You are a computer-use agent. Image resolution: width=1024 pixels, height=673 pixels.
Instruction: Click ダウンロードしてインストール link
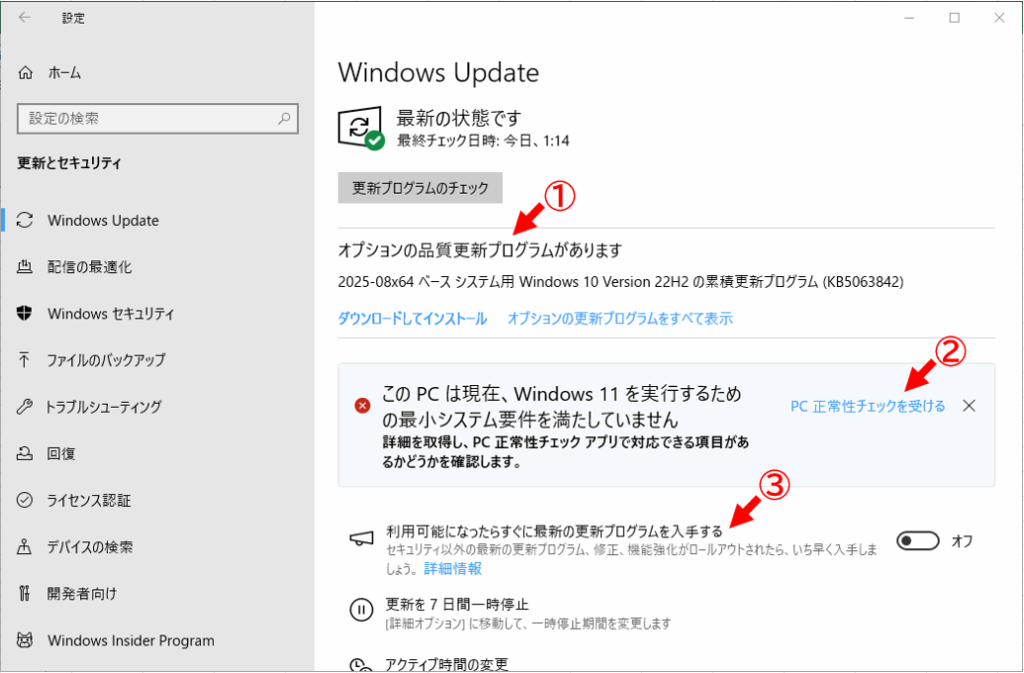tap(412, 319)
